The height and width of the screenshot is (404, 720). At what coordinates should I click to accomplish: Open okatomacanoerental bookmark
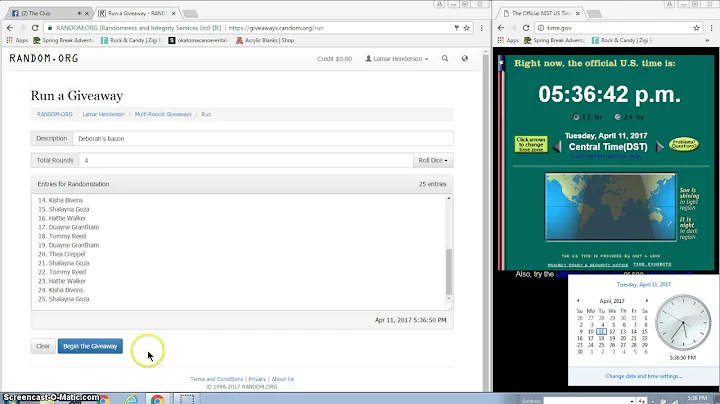point(199,40)
